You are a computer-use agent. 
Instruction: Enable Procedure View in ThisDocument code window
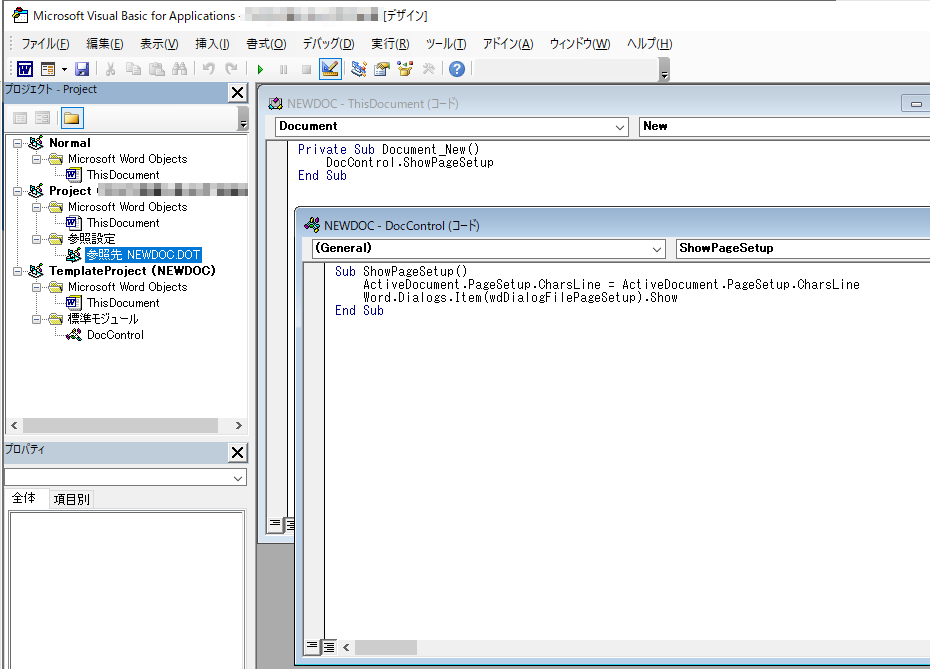(x=275, y=524)
